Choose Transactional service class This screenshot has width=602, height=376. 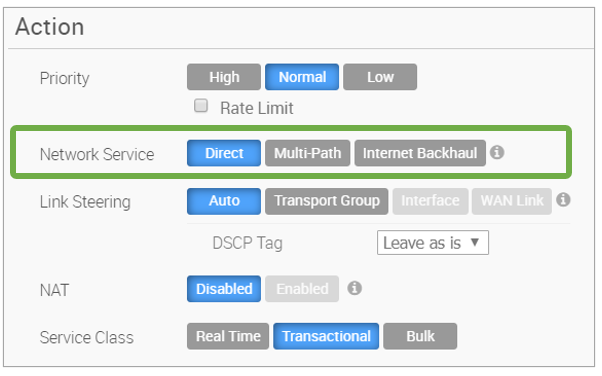tap(326, 336)
